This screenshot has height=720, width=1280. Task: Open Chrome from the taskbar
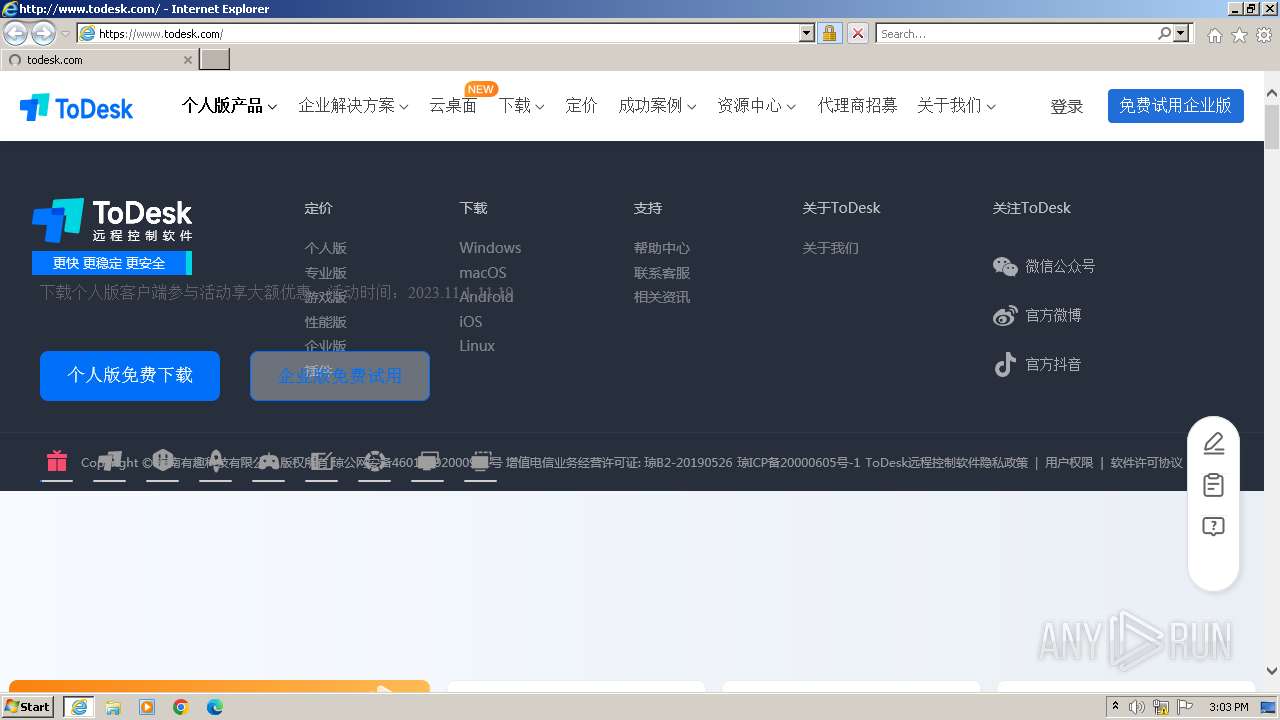coord(181,707)
